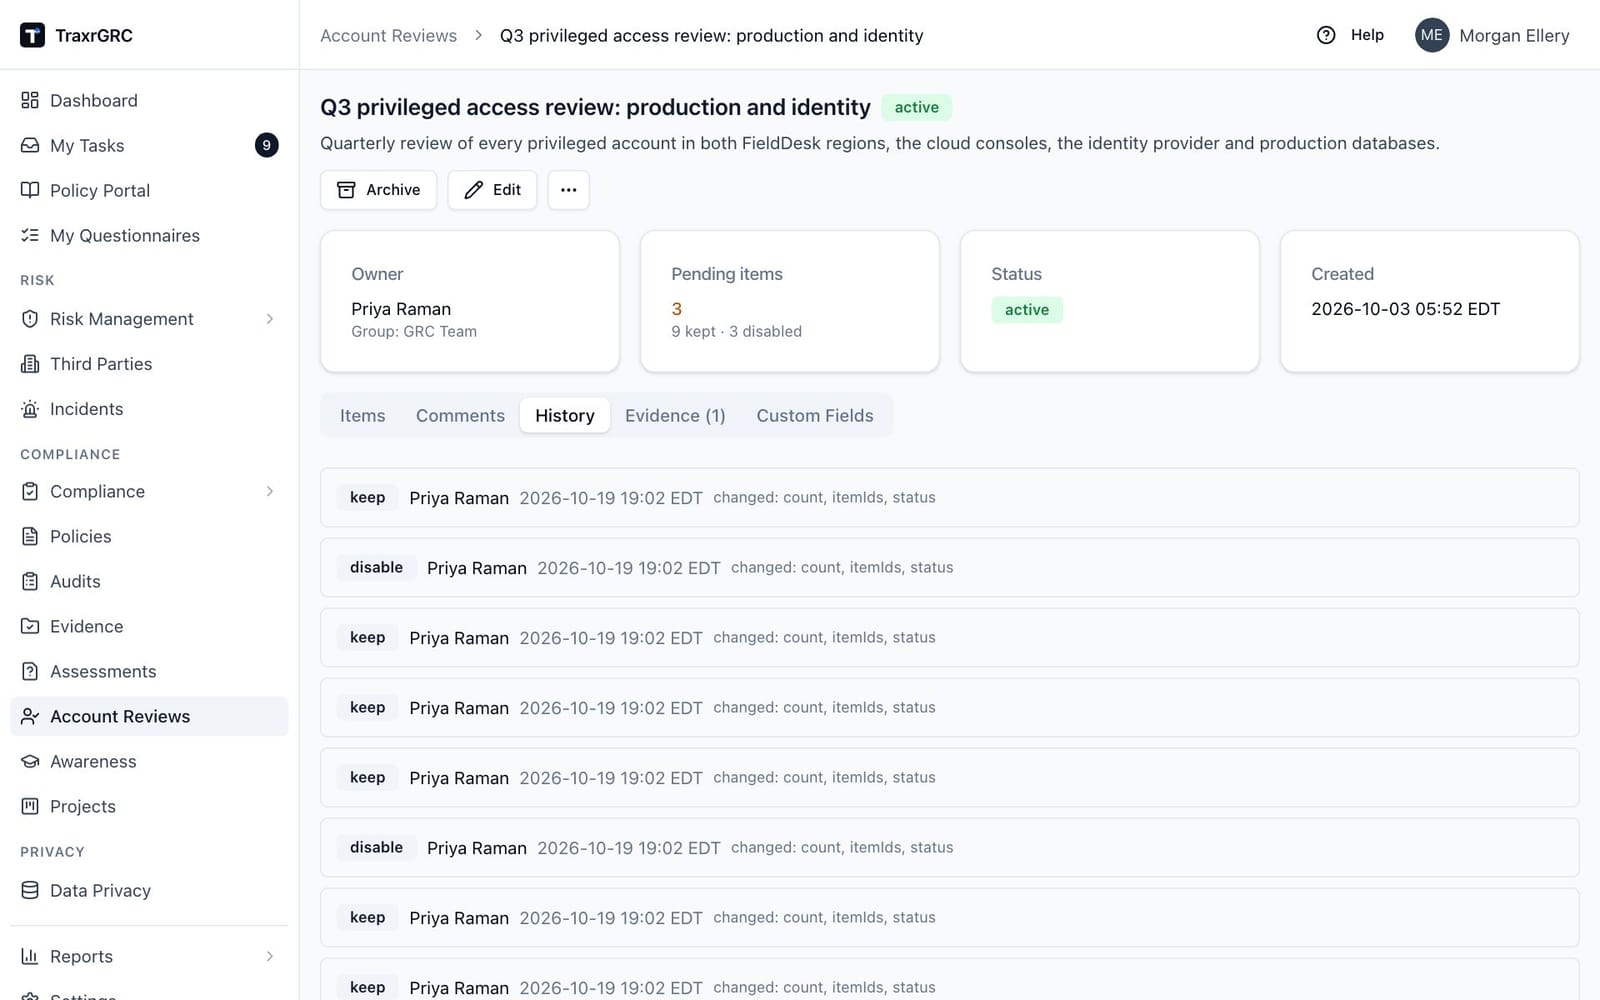Click the My Questionnaires checklist icon

[x=30, y=235]
